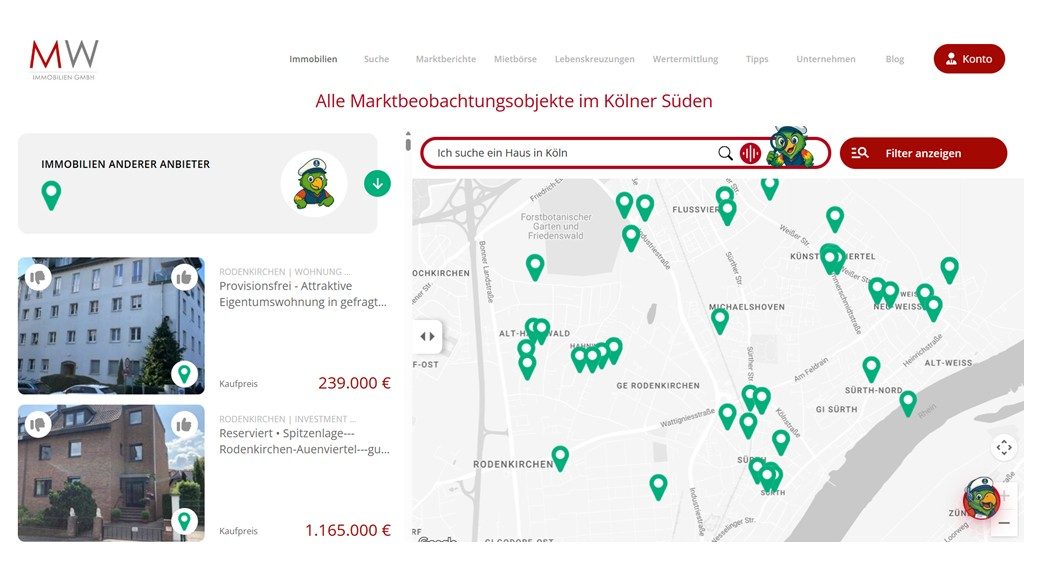Open the parrot chat assistant on the map
This screenshot has width=1044, height=587.
click(x=982, y=498)
